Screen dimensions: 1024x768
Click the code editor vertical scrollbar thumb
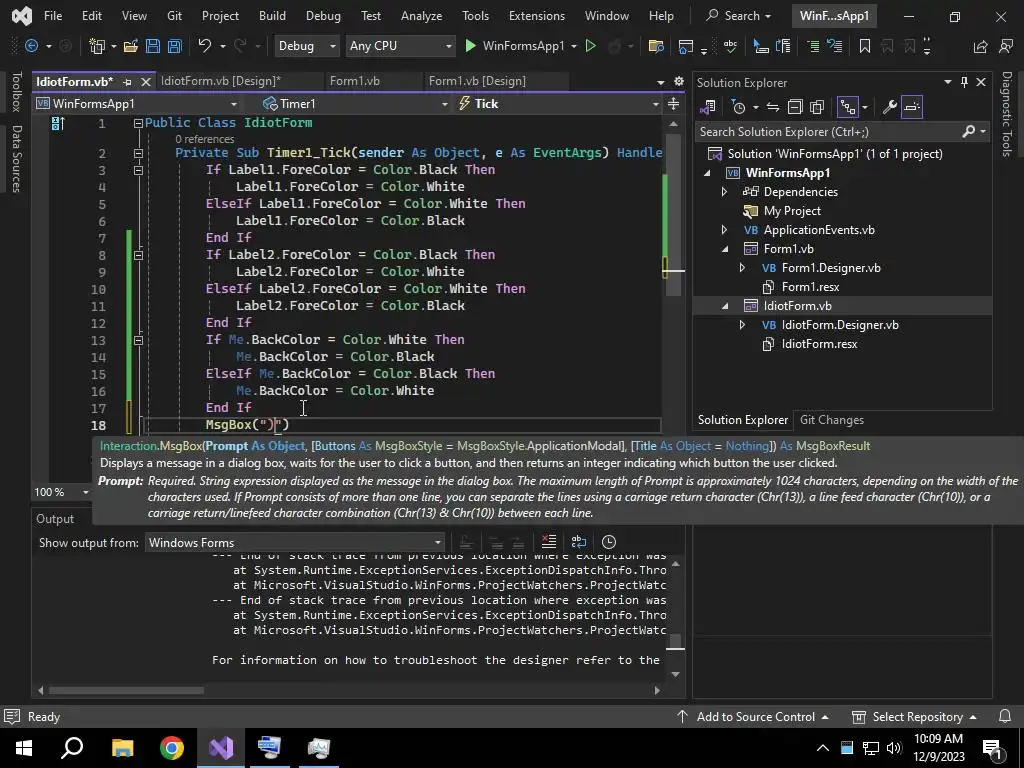click(x=673, y=216)
